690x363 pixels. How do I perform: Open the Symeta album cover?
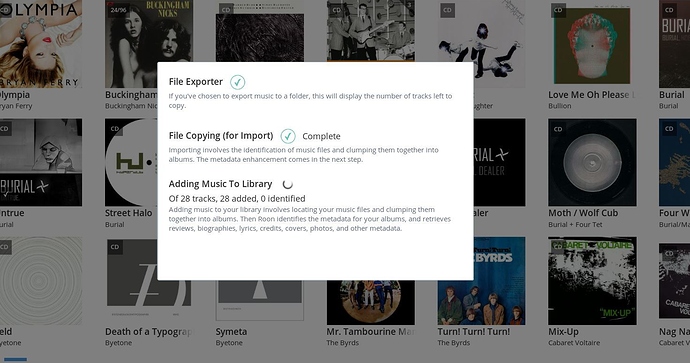tap(260, 301)
